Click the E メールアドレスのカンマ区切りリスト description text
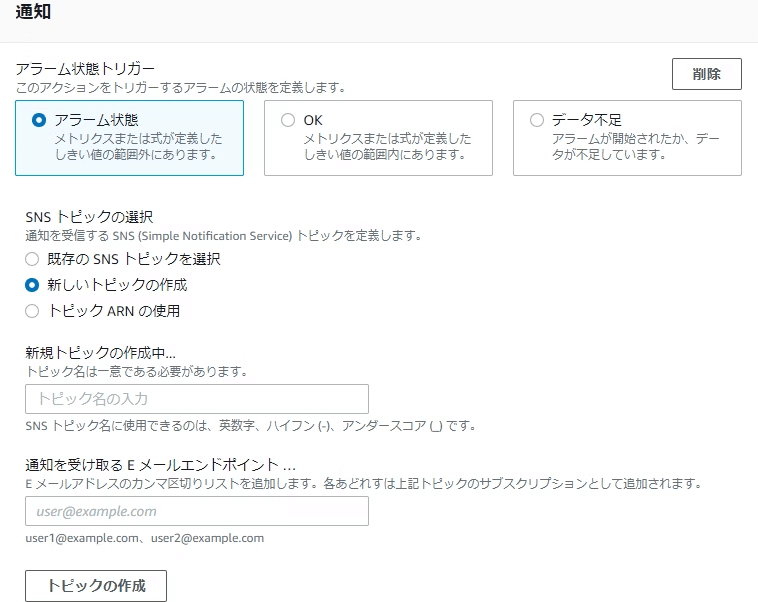Image resolution: width=758 pixels, height=602 pixels. (364, 484)
